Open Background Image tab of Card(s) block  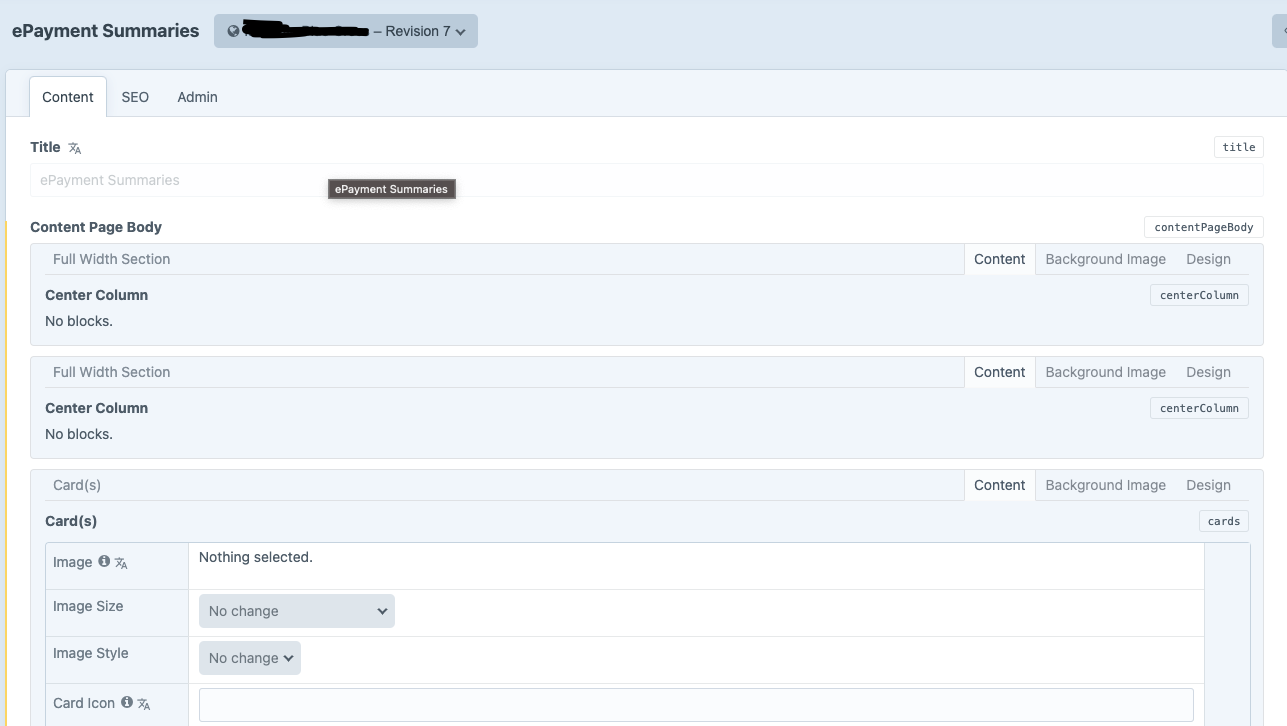click(x=1105, y=485)
